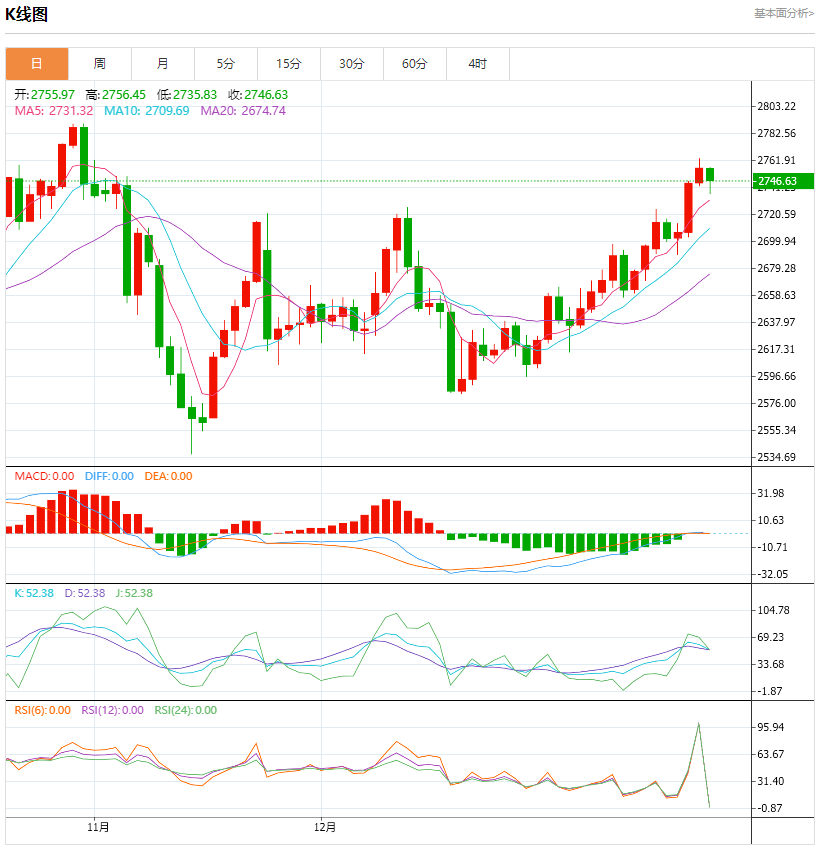Click the MACD axis value -10.71
Viewport: 817px width, 846px height.
772,547
